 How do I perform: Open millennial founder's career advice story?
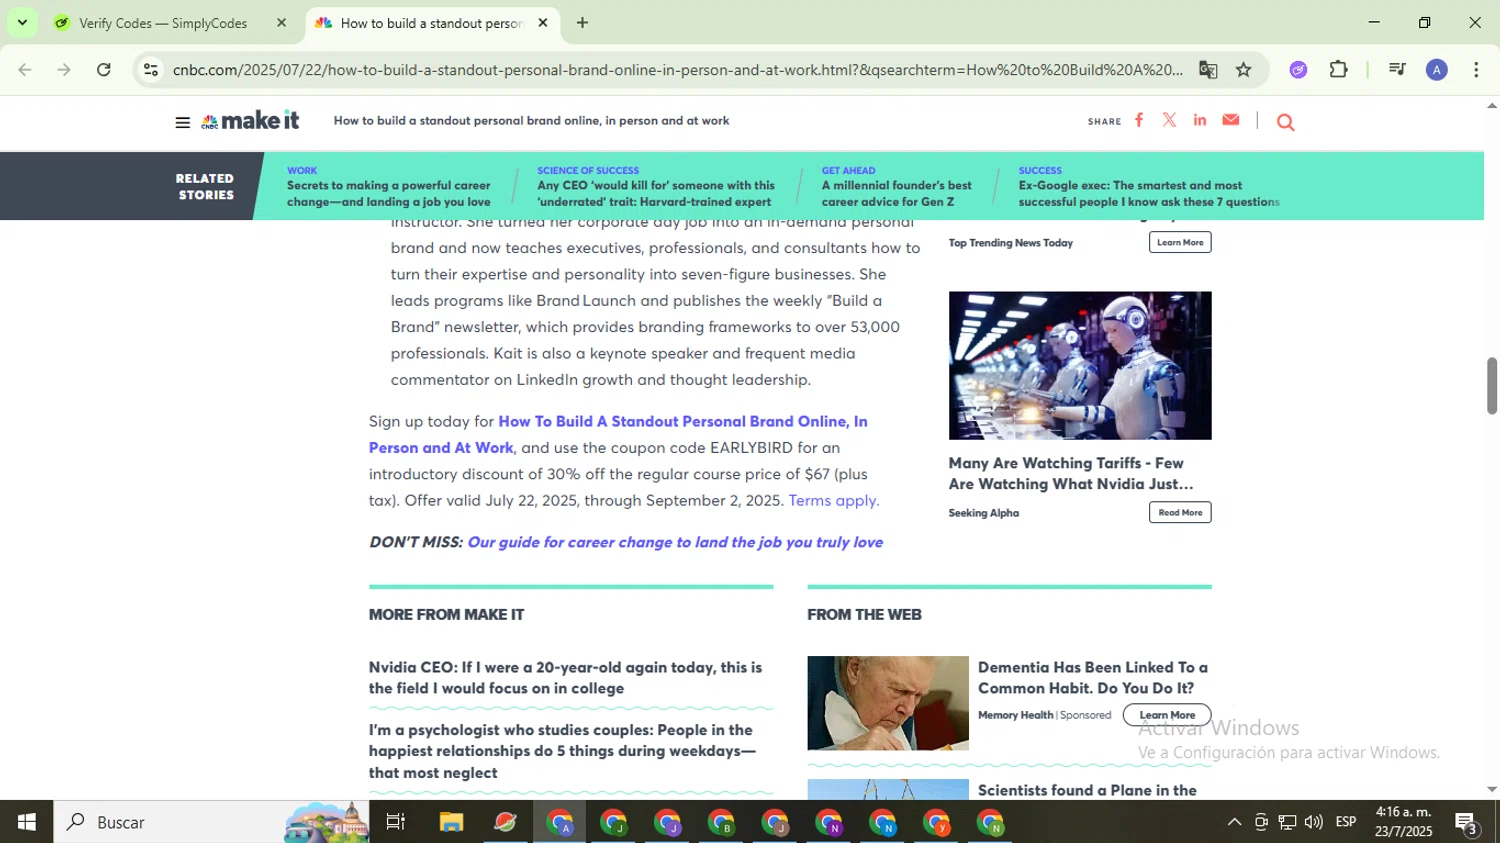(x=896, y=193)
